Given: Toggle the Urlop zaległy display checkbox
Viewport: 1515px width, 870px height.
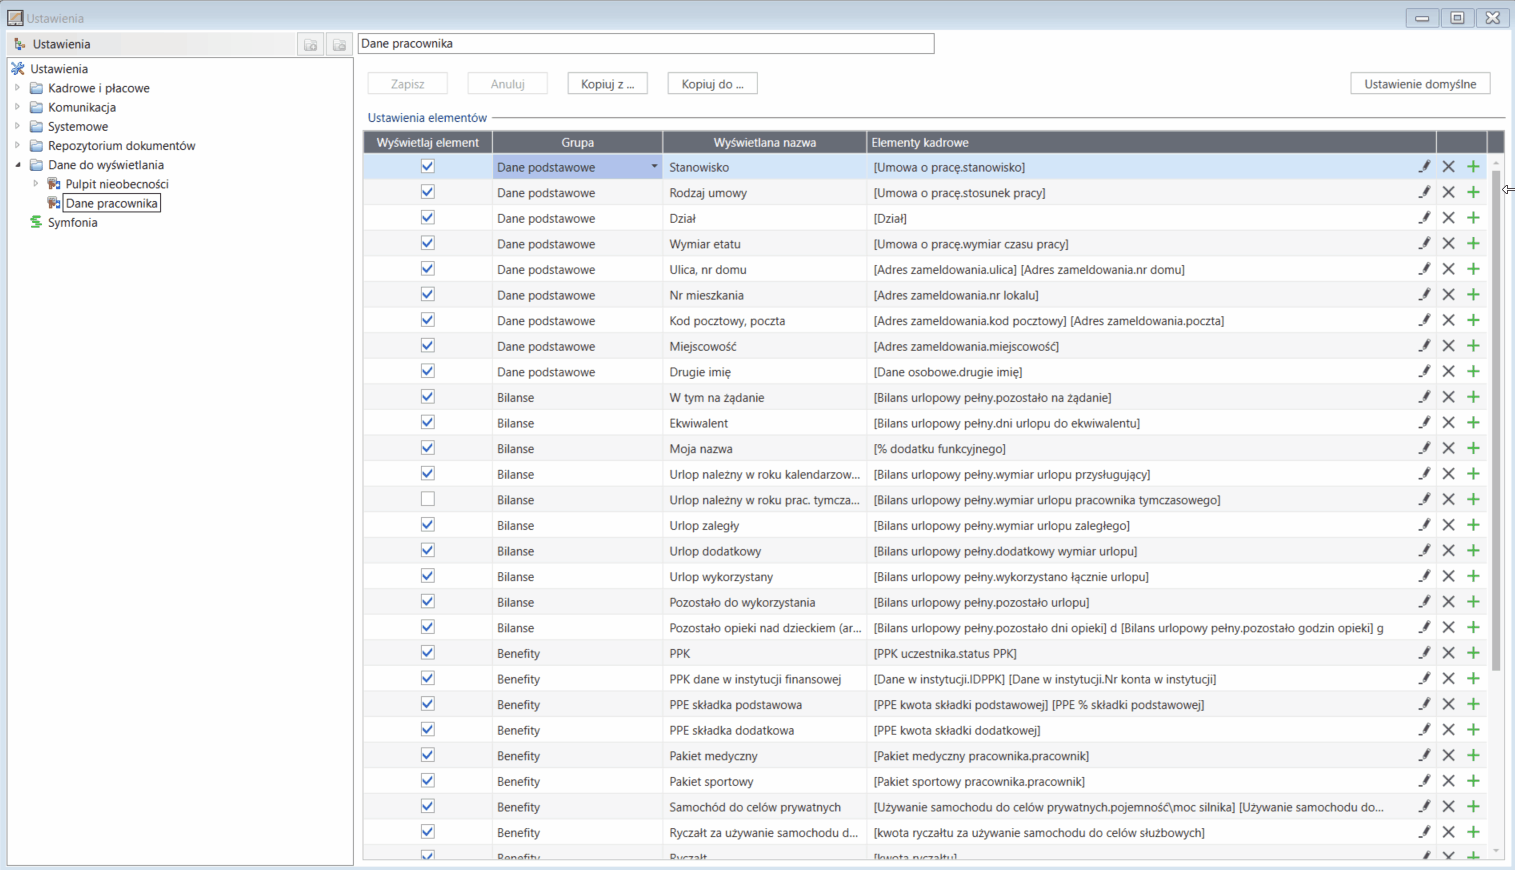Looking at the screenshot, I should click(x=428, y=525).
